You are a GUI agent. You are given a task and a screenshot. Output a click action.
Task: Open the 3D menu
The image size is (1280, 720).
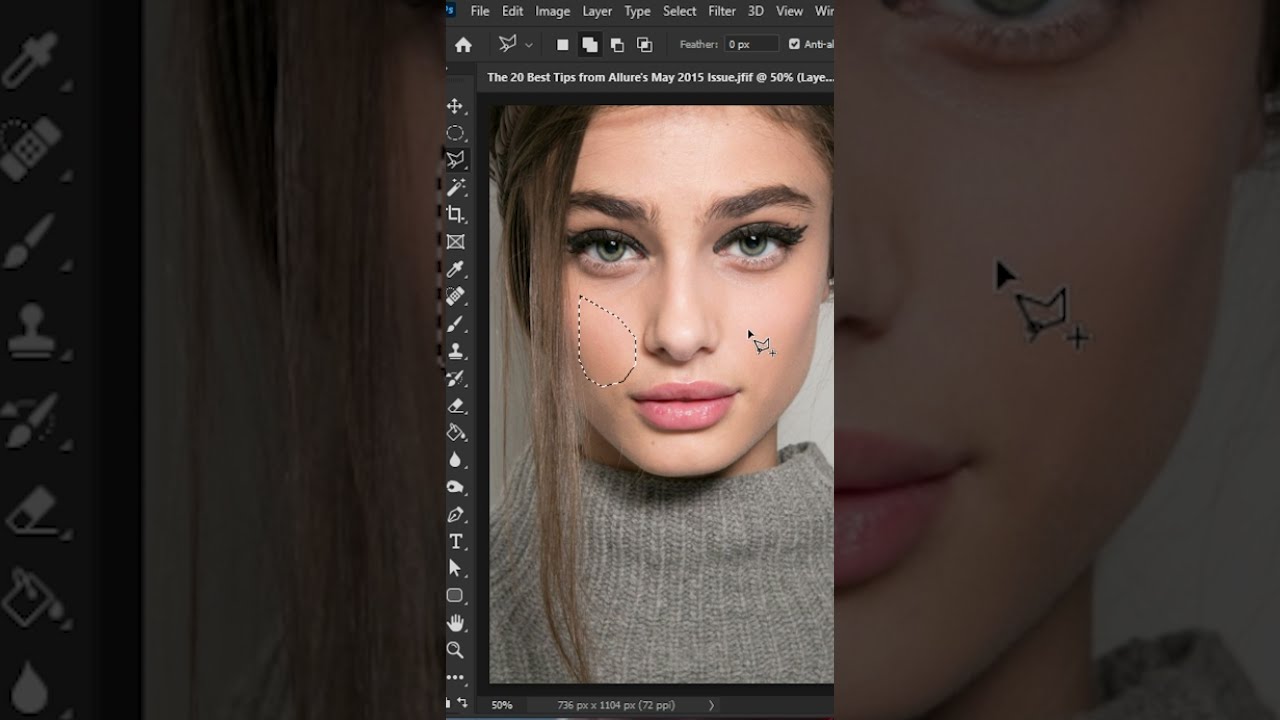(756, 11)
